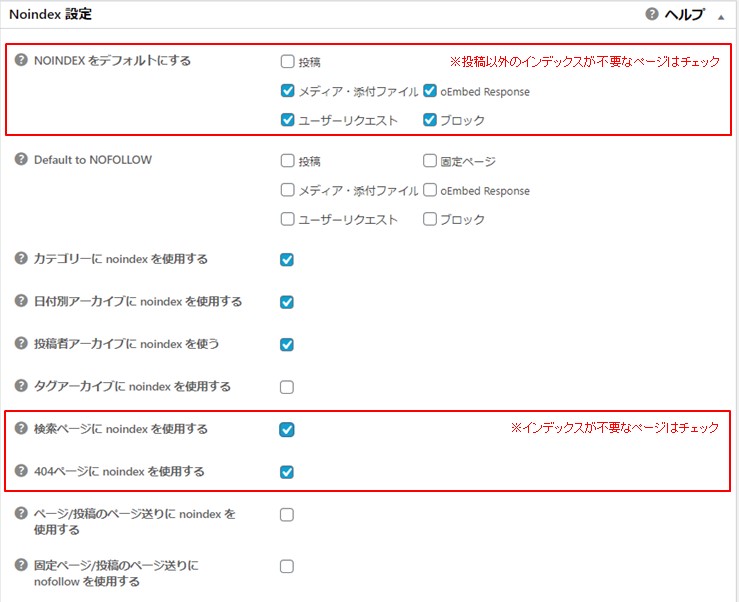Click help icon for 検索ページに noindex を使用する
This screenshot has width=739, height=602.
(21, 429)
